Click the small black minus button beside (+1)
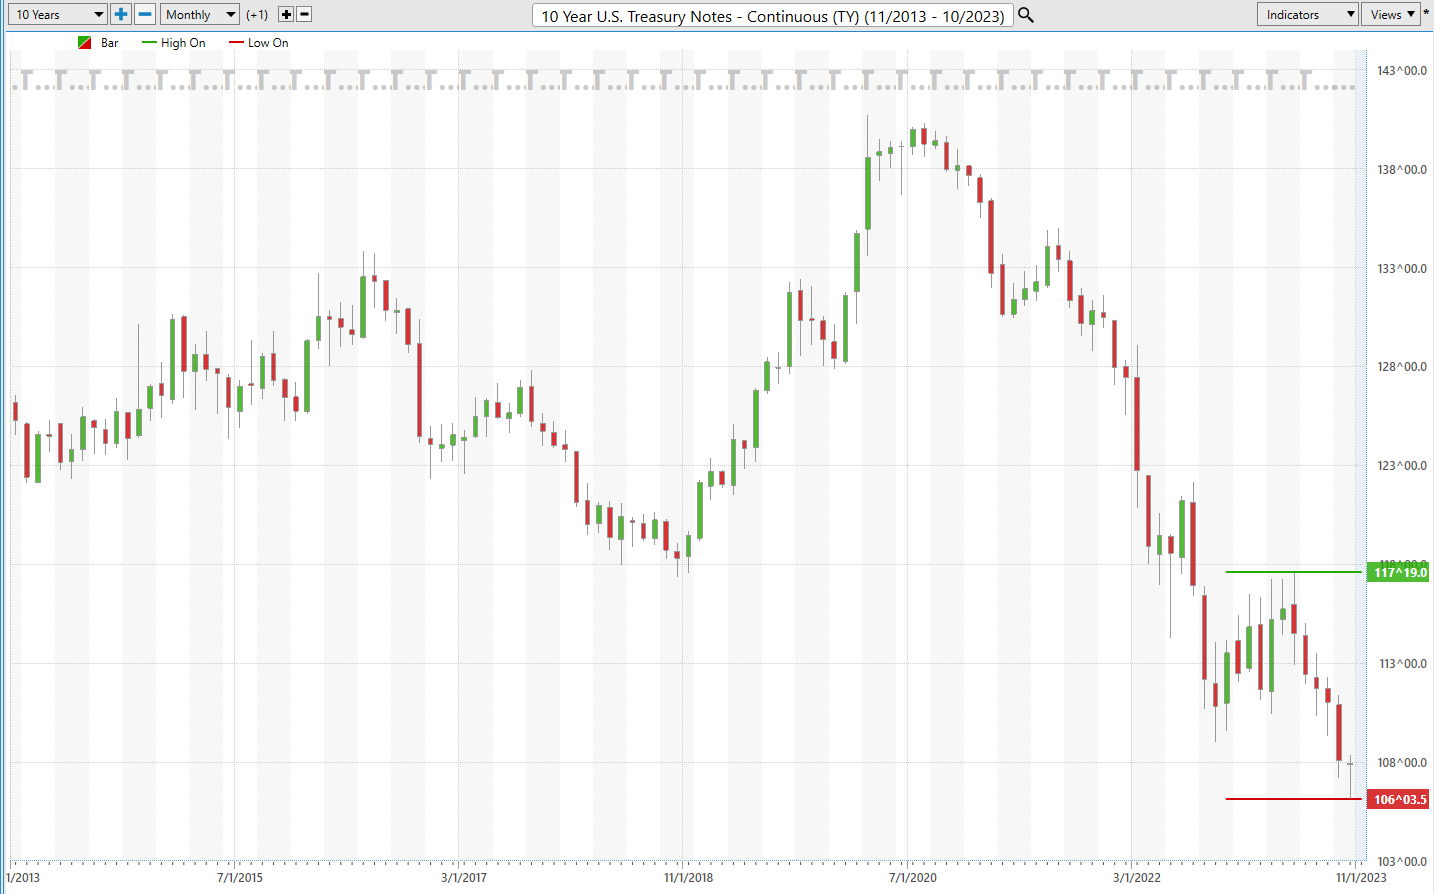The image size is (1434, 894). point(304,14)
